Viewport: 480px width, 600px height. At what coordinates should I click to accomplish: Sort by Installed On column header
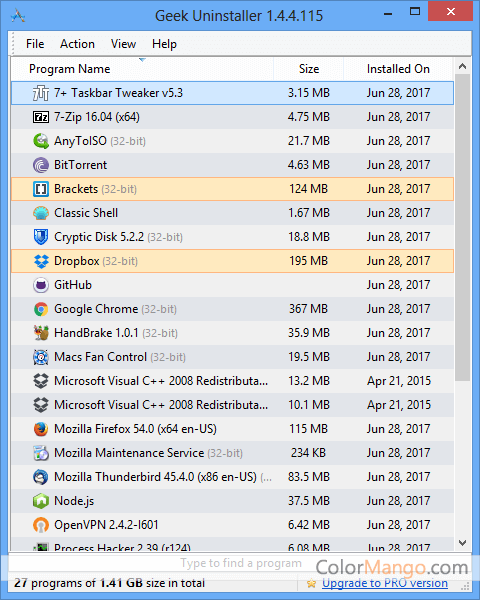[x=398, y=69]
